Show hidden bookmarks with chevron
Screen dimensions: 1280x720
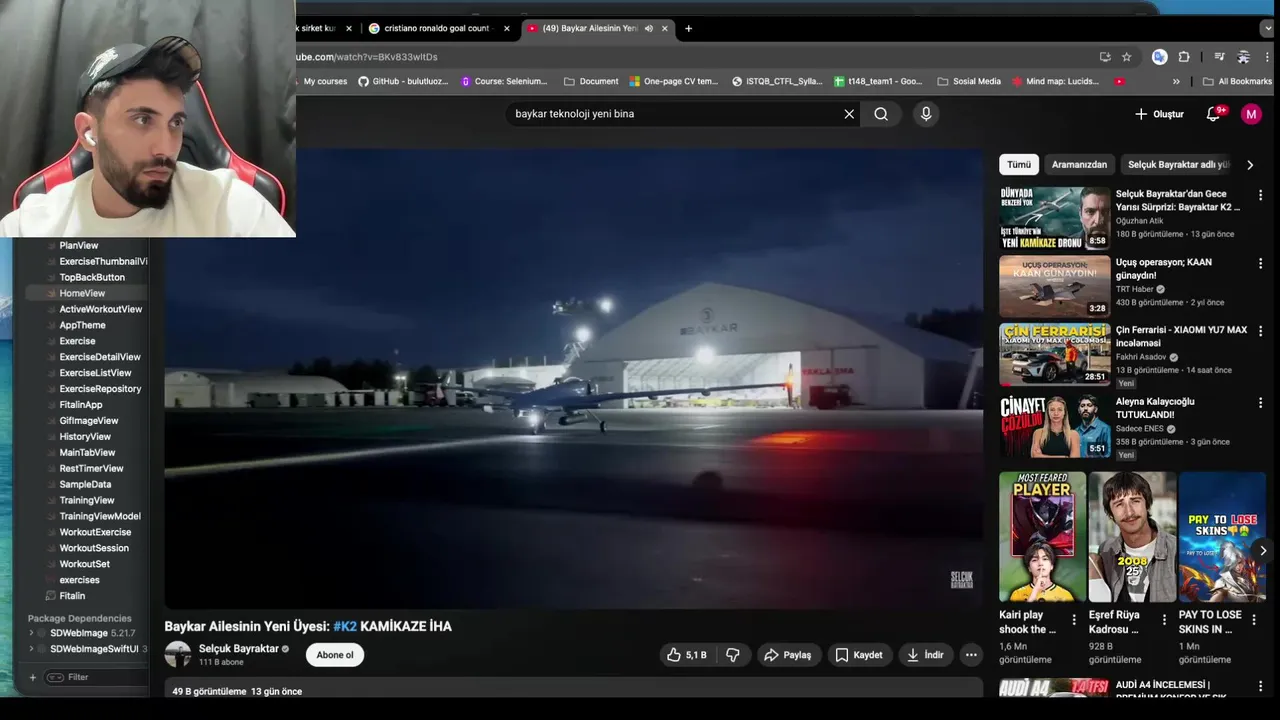click(1176, 81)
